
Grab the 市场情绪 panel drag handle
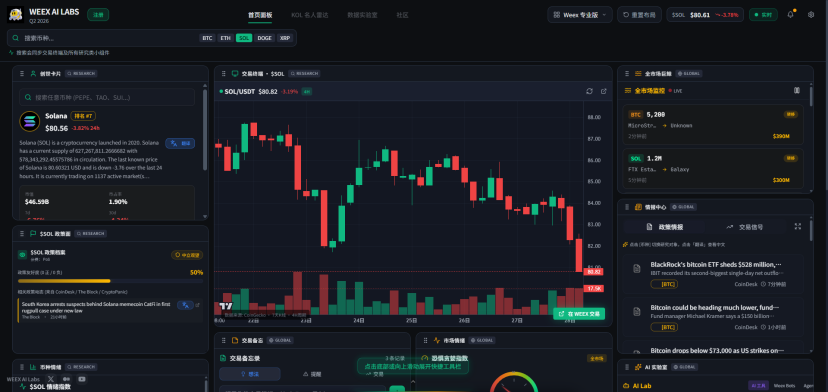(x=426, y=340)
